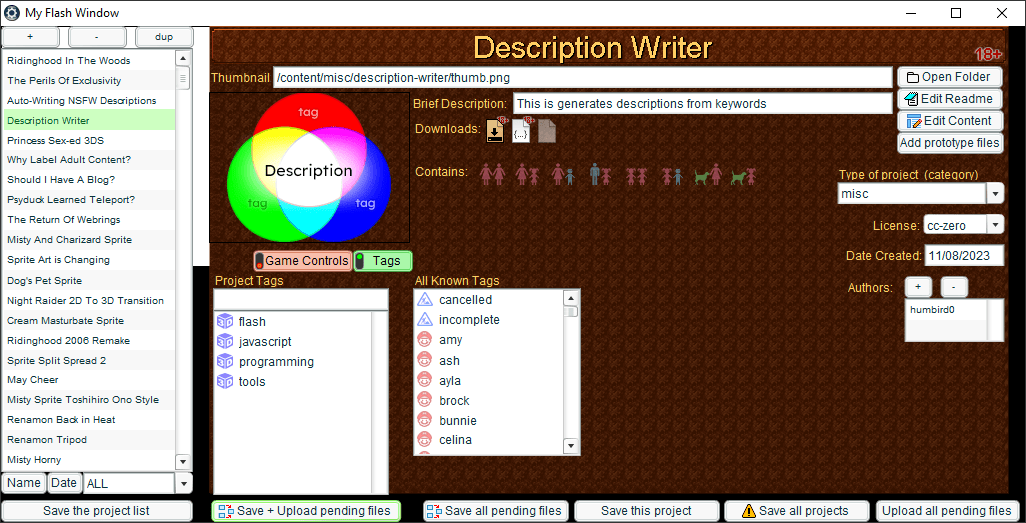Open the Type of project category dropdown
The height and width of the screenshot is (523, 1026).
coord(995,194)
